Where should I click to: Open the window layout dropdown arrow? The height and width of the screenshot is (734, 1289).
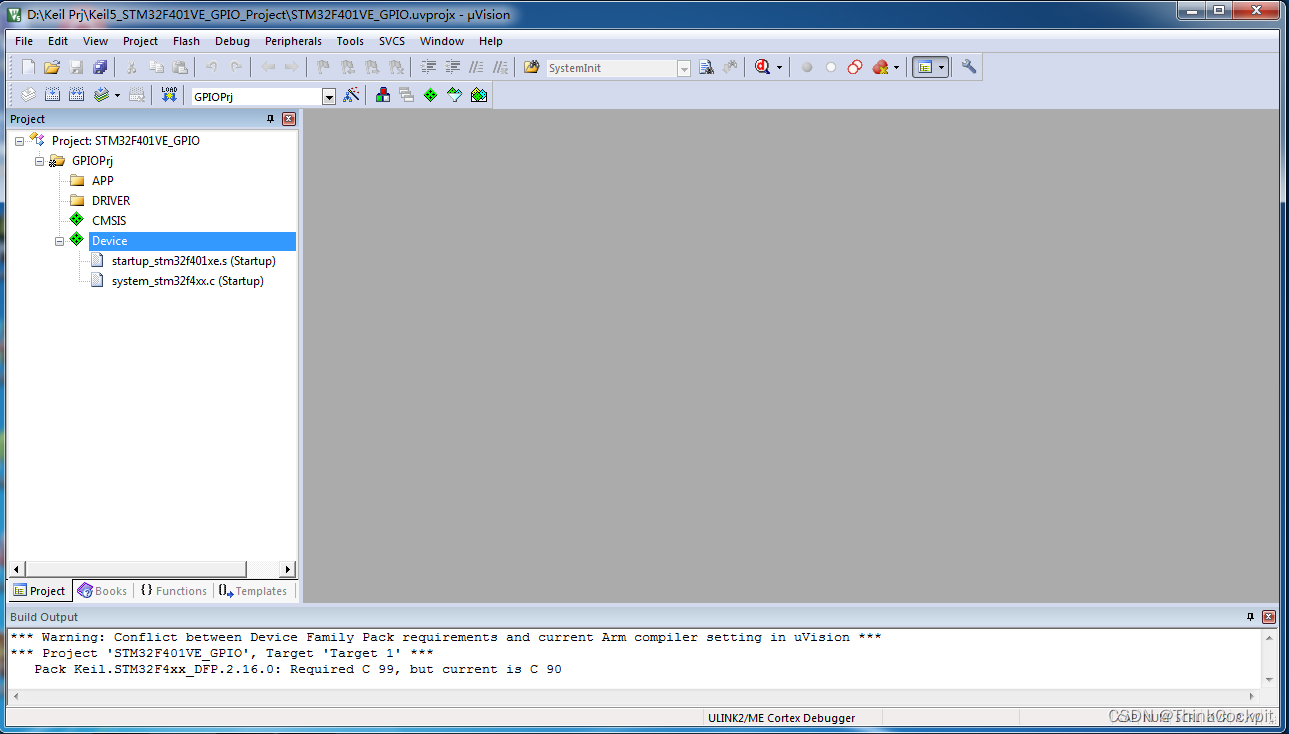click(x=941, y=68)
